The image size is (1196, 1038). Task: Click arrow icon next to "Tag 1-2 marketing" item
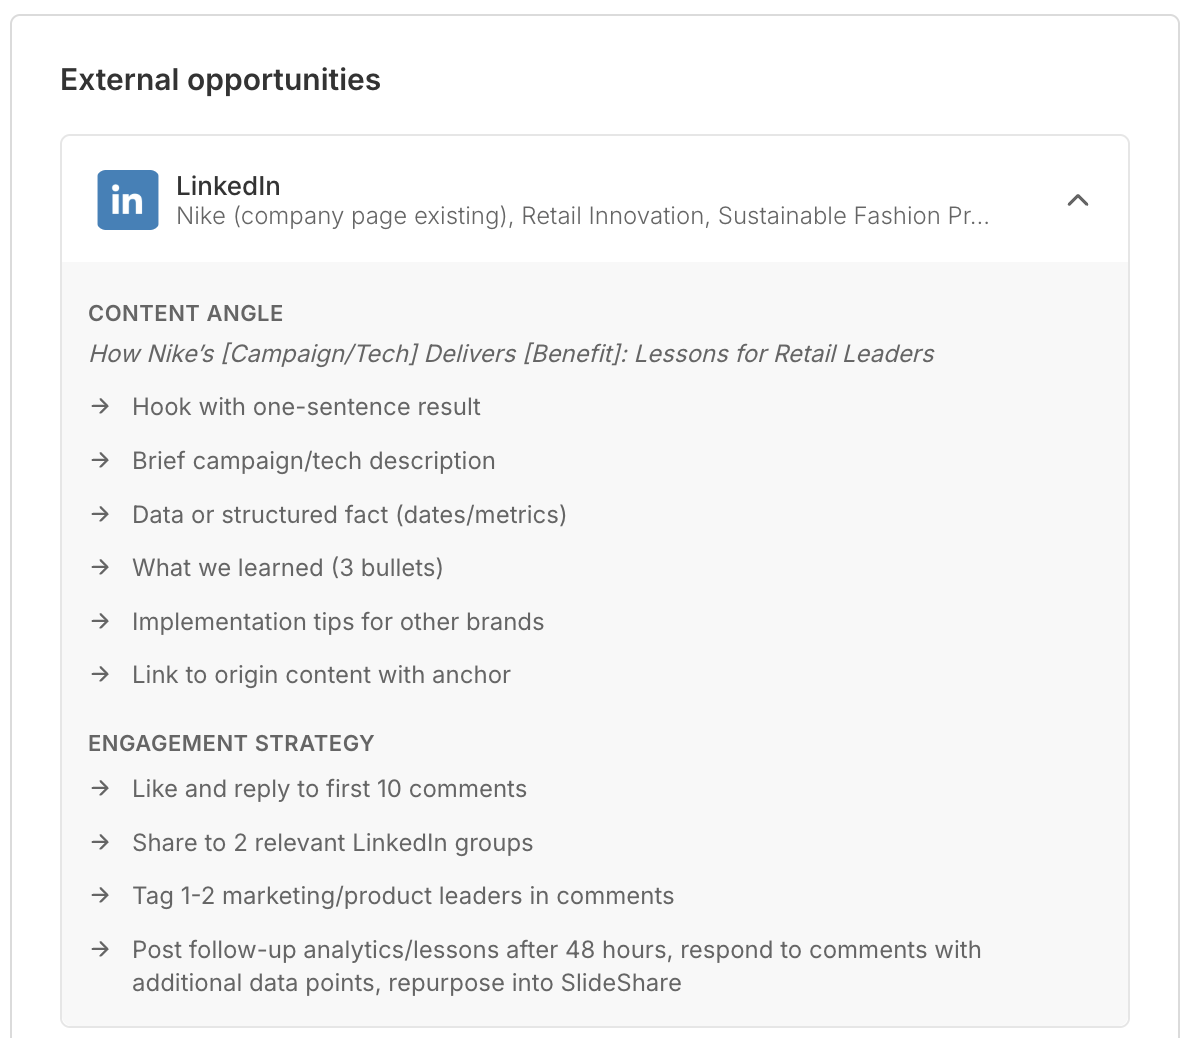tap(100, 896)
